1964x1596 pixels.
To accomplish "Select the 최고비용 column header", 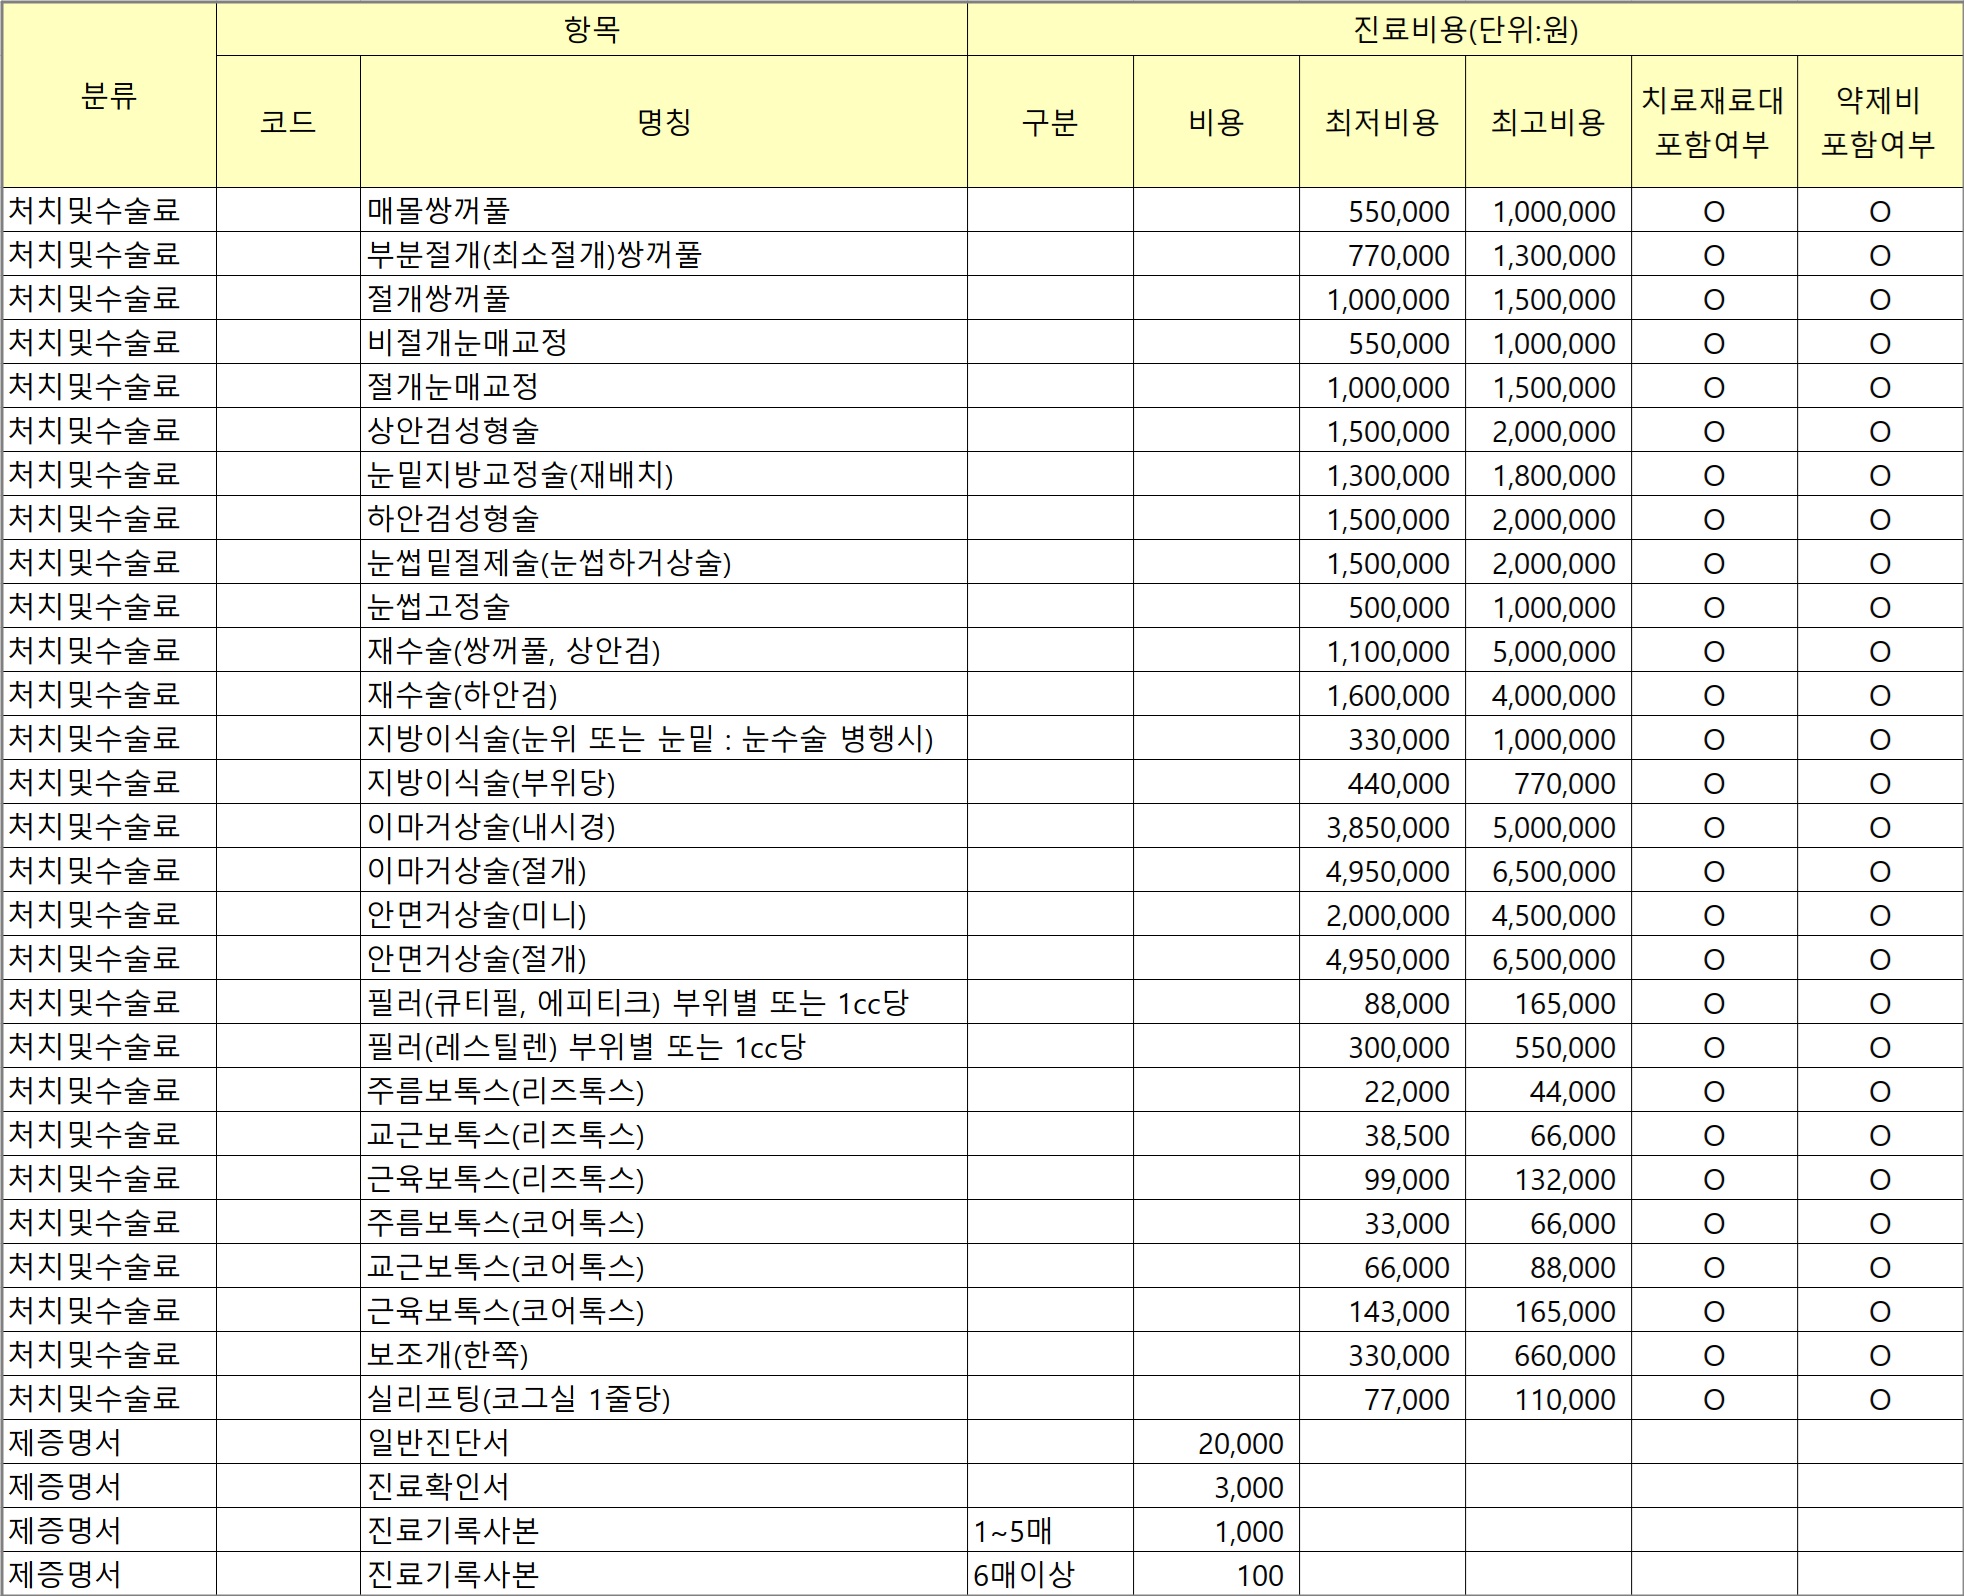I will [x=1548, y=122].
